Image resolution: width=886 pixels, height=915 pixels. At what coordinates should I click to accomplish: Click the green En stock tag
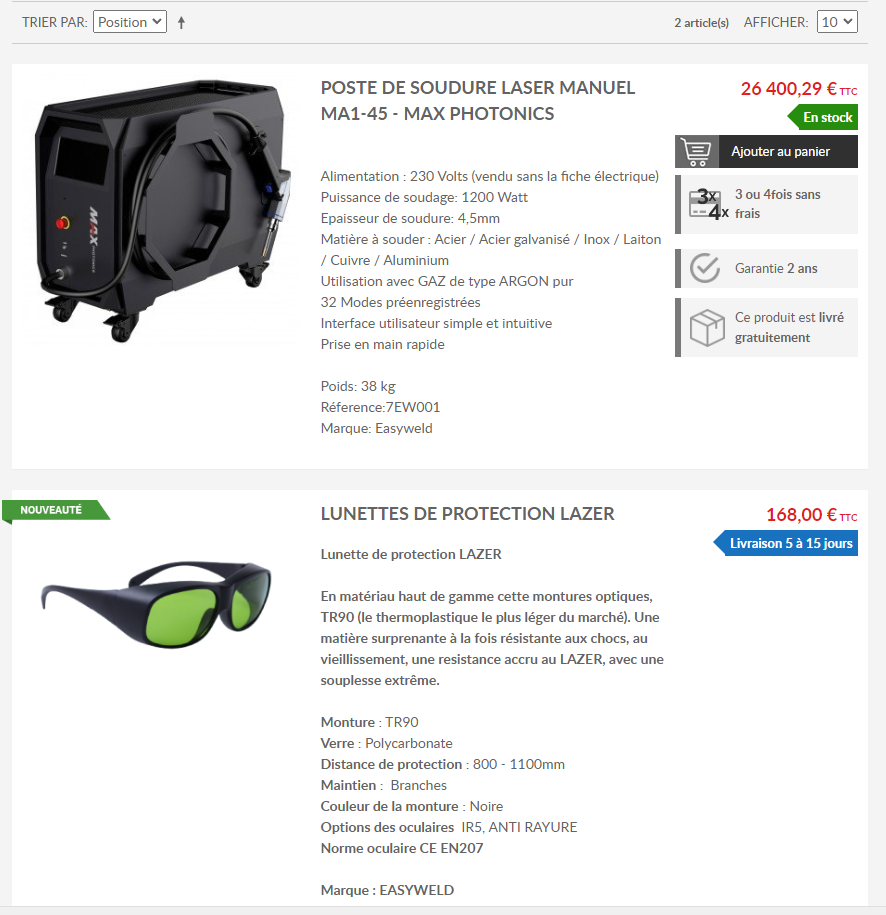pyautogui.click(x=822, y=117)
